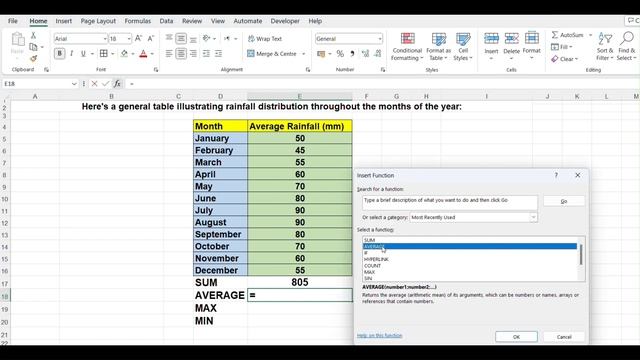Click the Increase Decimal icon

pos(365,53)
